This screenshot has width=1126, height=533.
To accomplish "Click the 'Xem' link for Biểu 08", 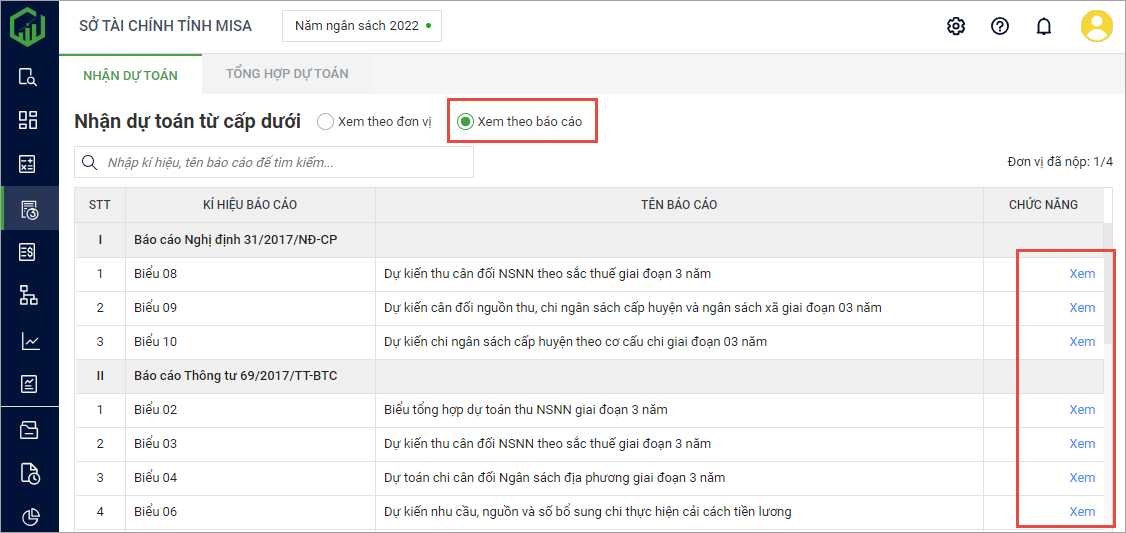I will (1081, 274).
